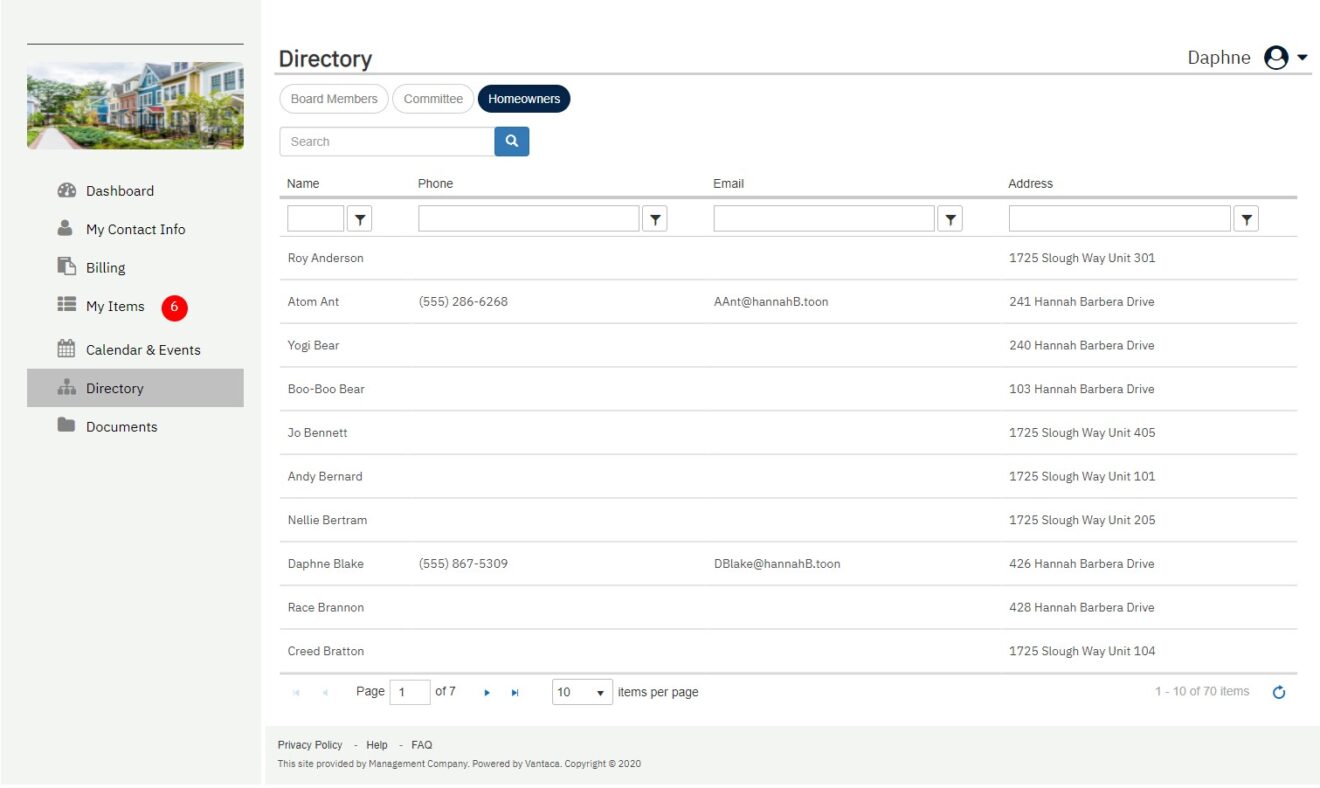Open the Privacy Policy link
The image size is (1320, 788).
(x=310, y=744)
